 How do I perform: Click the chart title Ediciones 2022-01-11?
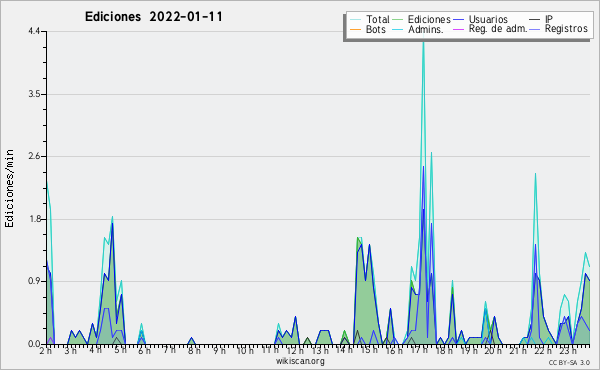tap(153, 17)
